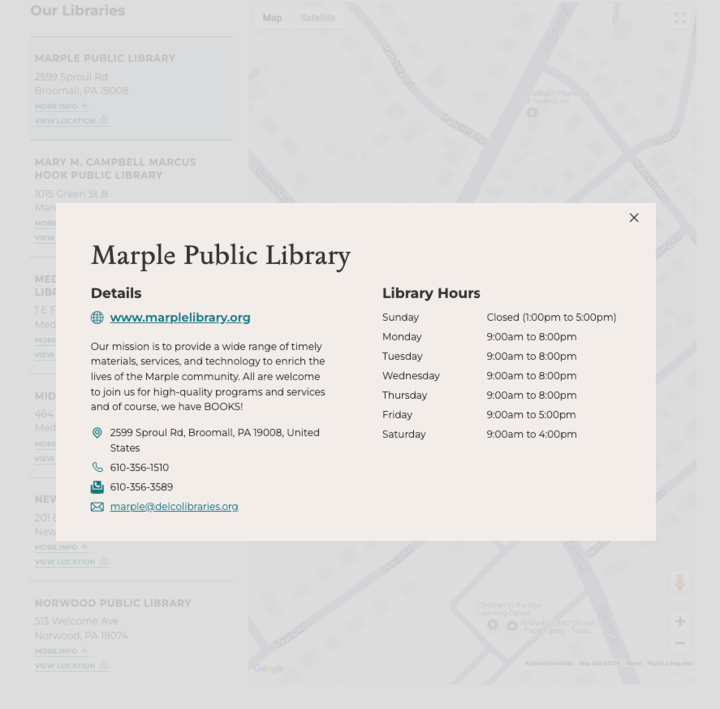Click the Marple Public Library dialog title
Image resolution: width=720 pixels, height=709 pixels.
click(221, 256)
